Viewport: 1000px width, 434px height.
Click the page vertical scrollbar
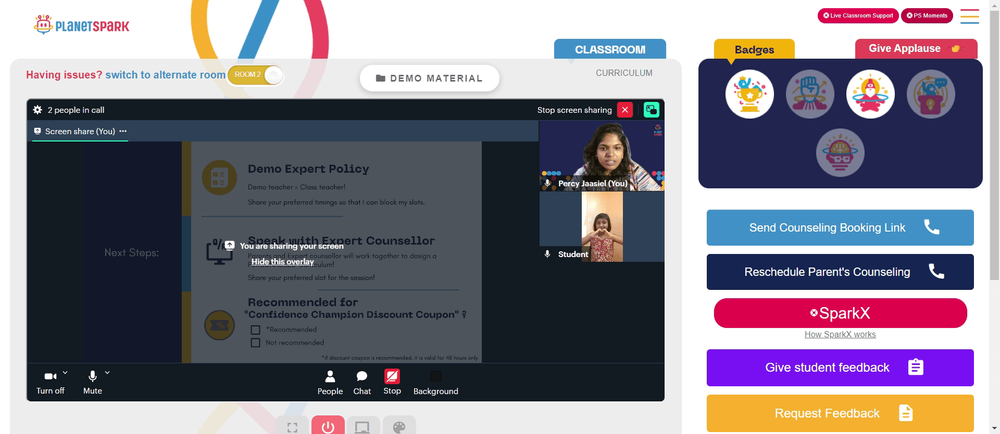[994, 144]
